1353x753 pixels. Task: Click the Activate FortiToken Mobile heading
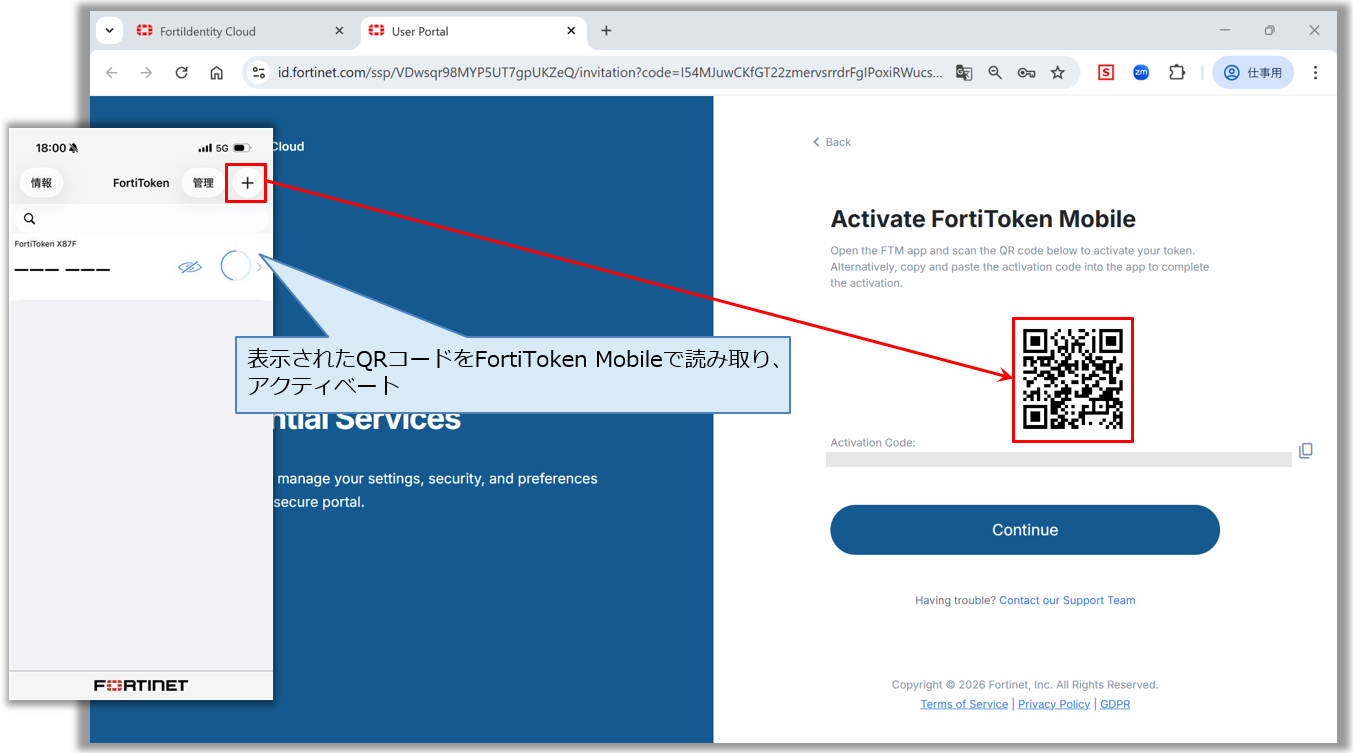(983, 219)
